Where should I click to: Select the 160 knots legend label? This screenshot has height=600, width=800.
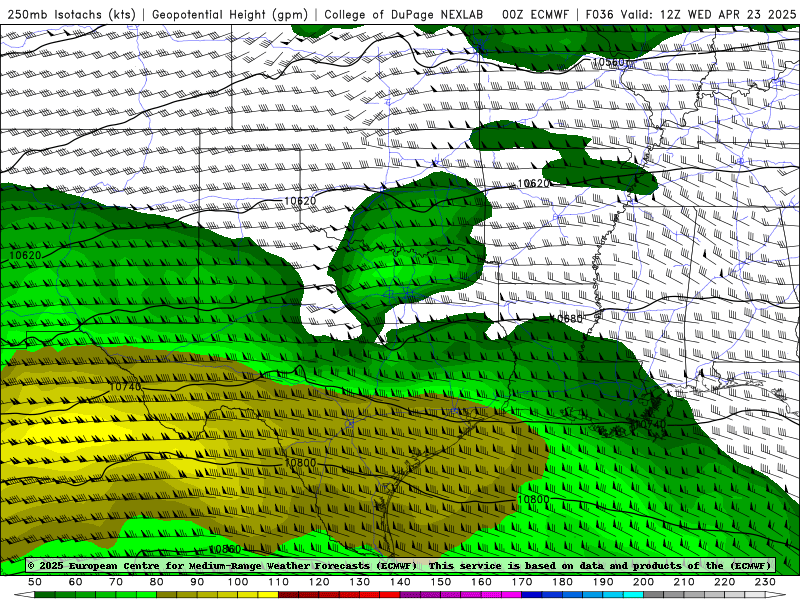(x=481, y=582)
